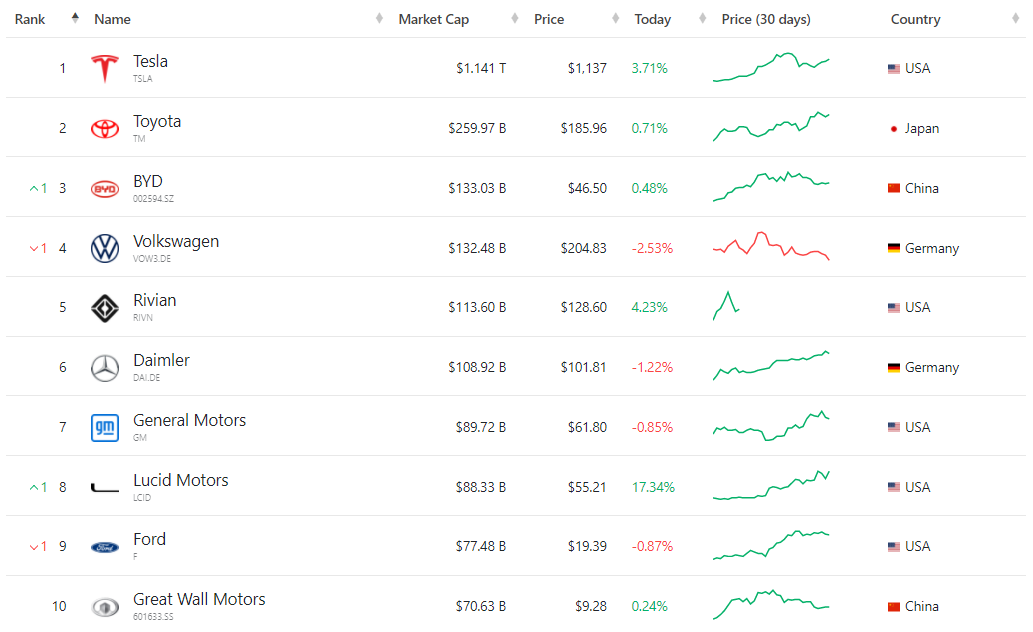Screen dimensions: 1033x632
Task: Click BYD's 30-day price chart
Action: [771, 187]
